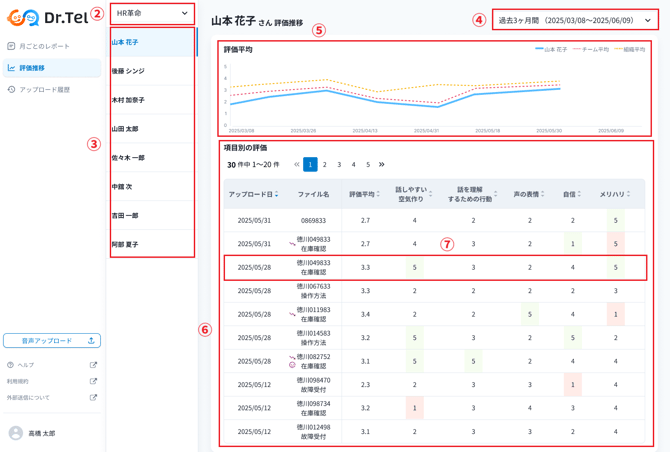Select 佐々木 一郎 in member list
The width and height of the screenshot is (670, 452).
[152, 158]
